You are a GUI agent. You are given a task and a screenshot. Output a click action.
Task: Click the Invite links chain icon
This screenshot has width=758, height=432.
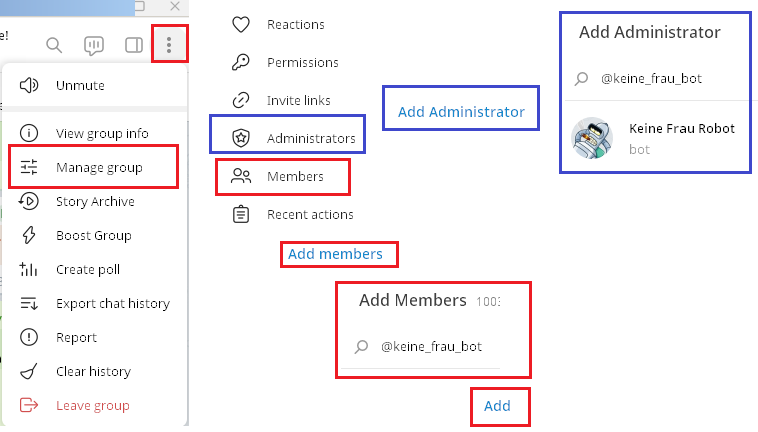tap(240, 100)
